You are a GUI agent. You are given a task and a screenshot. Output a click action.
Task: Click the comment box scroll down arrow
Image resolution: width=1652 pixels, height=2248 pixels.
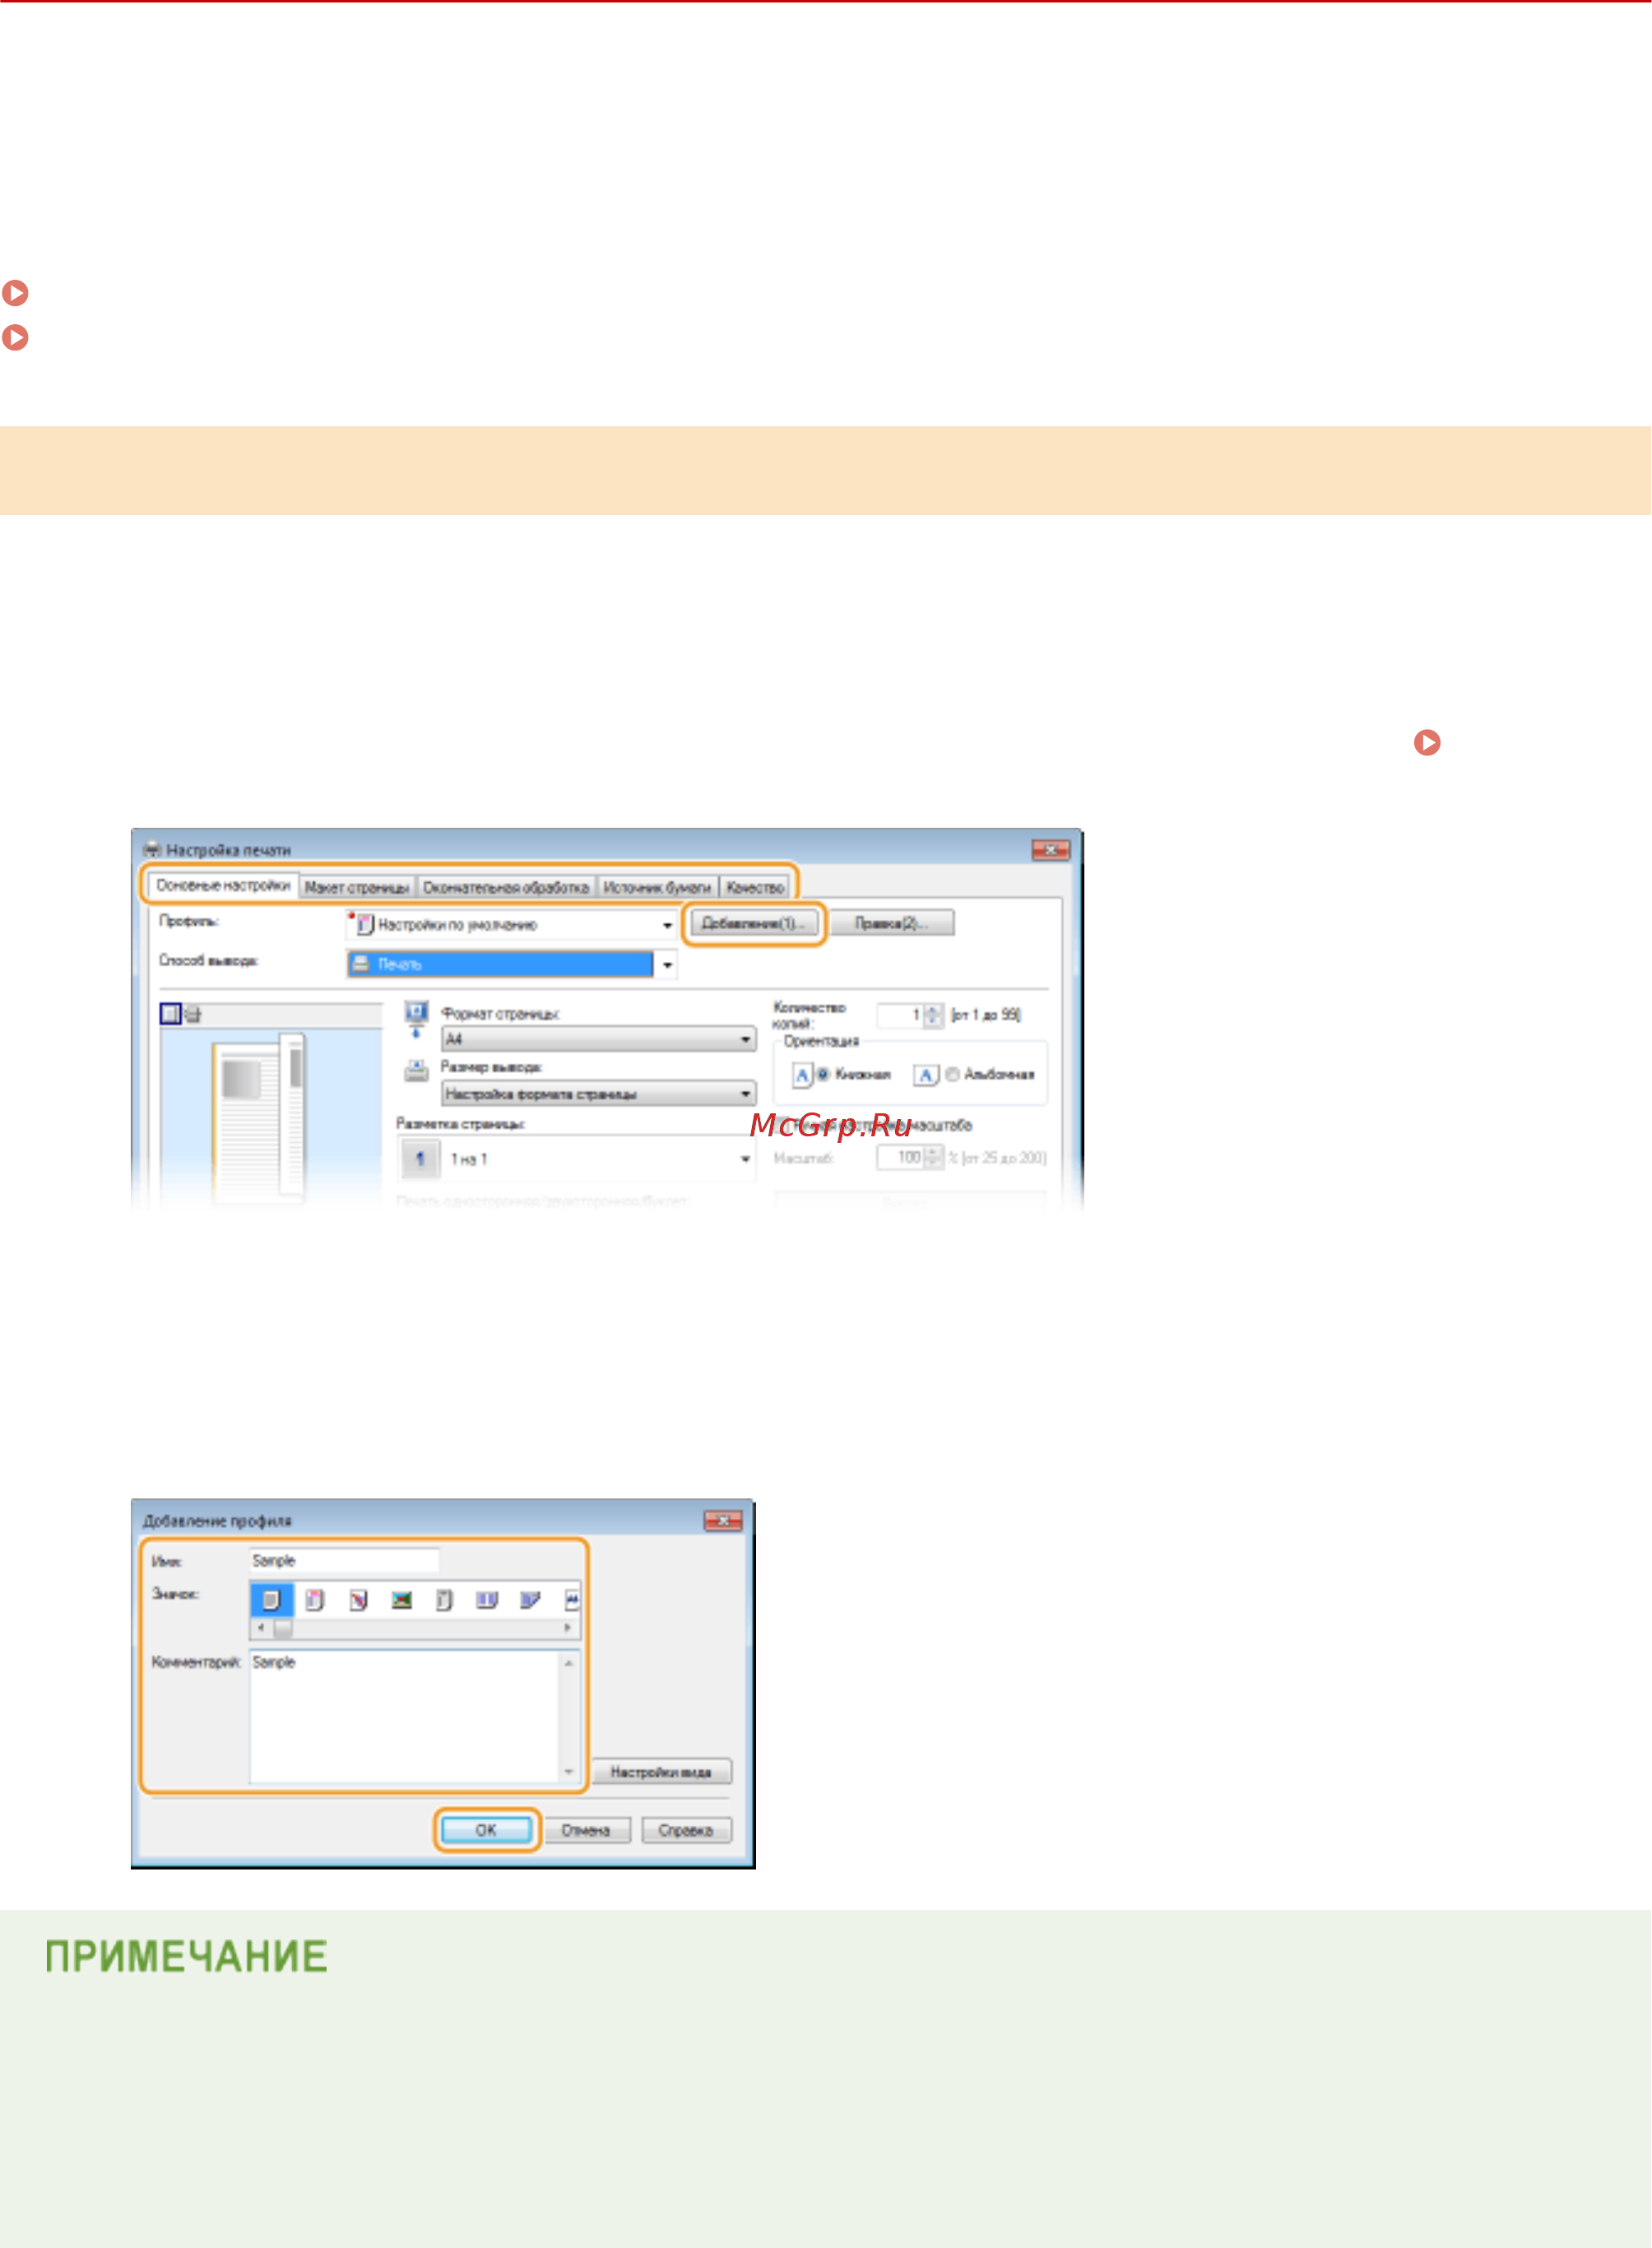(x=569, y=1772)
